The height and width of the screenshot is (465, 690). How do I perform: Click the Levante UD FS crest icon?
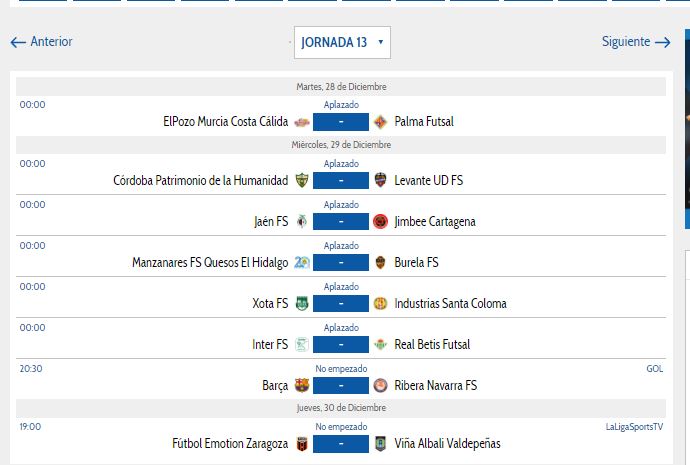point(380,181)
